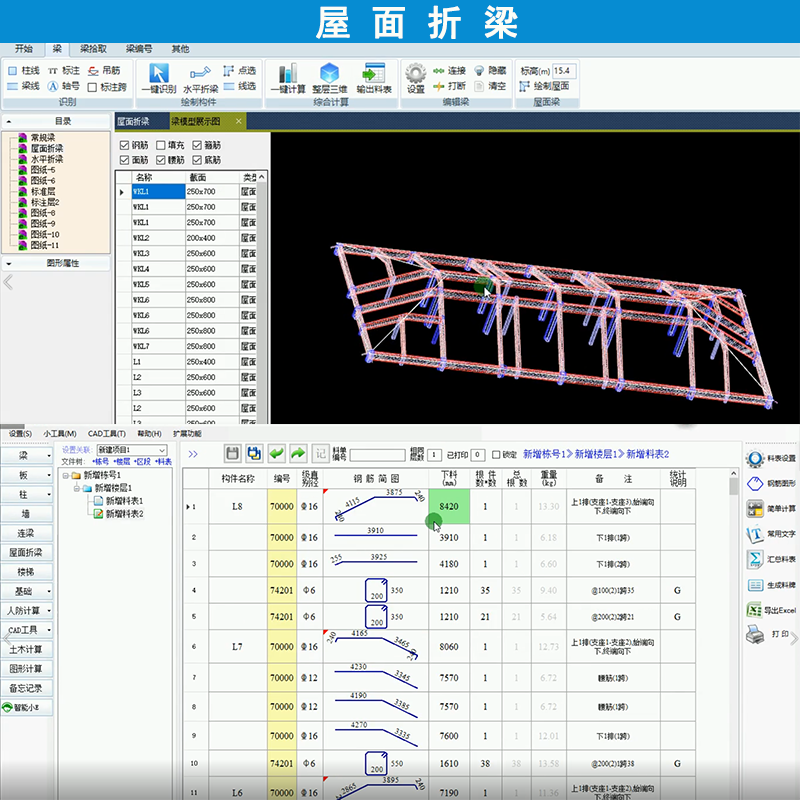Open the 设置 gear in ribbon
Viewport: 800px width, 800px height.
[x=416, y=79]
